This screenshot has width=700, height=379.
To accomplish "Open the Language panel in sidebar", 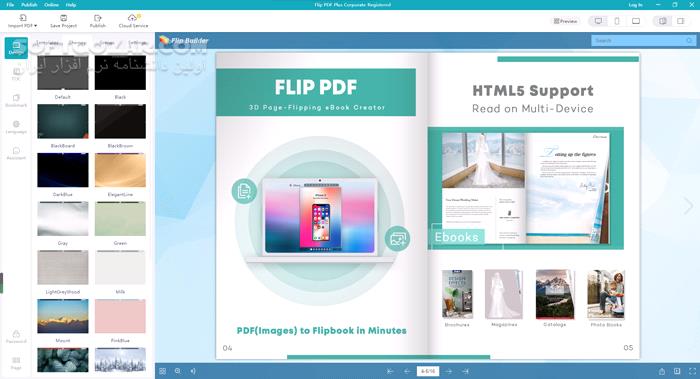I will [x=16, y=127].
